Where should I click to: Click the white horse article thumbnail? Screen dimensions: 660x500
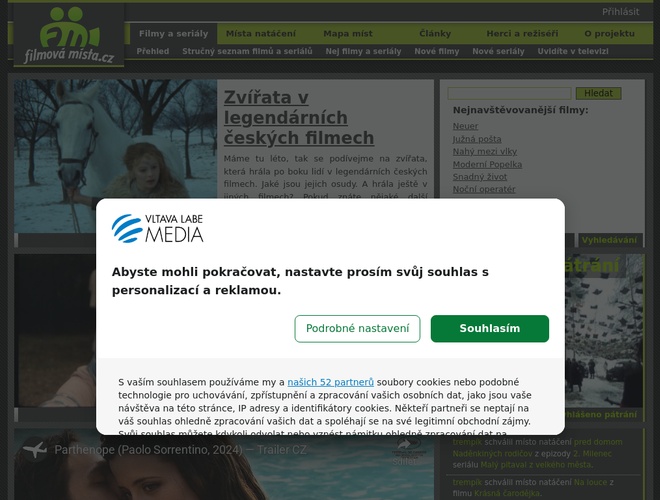tap(115, 156)
